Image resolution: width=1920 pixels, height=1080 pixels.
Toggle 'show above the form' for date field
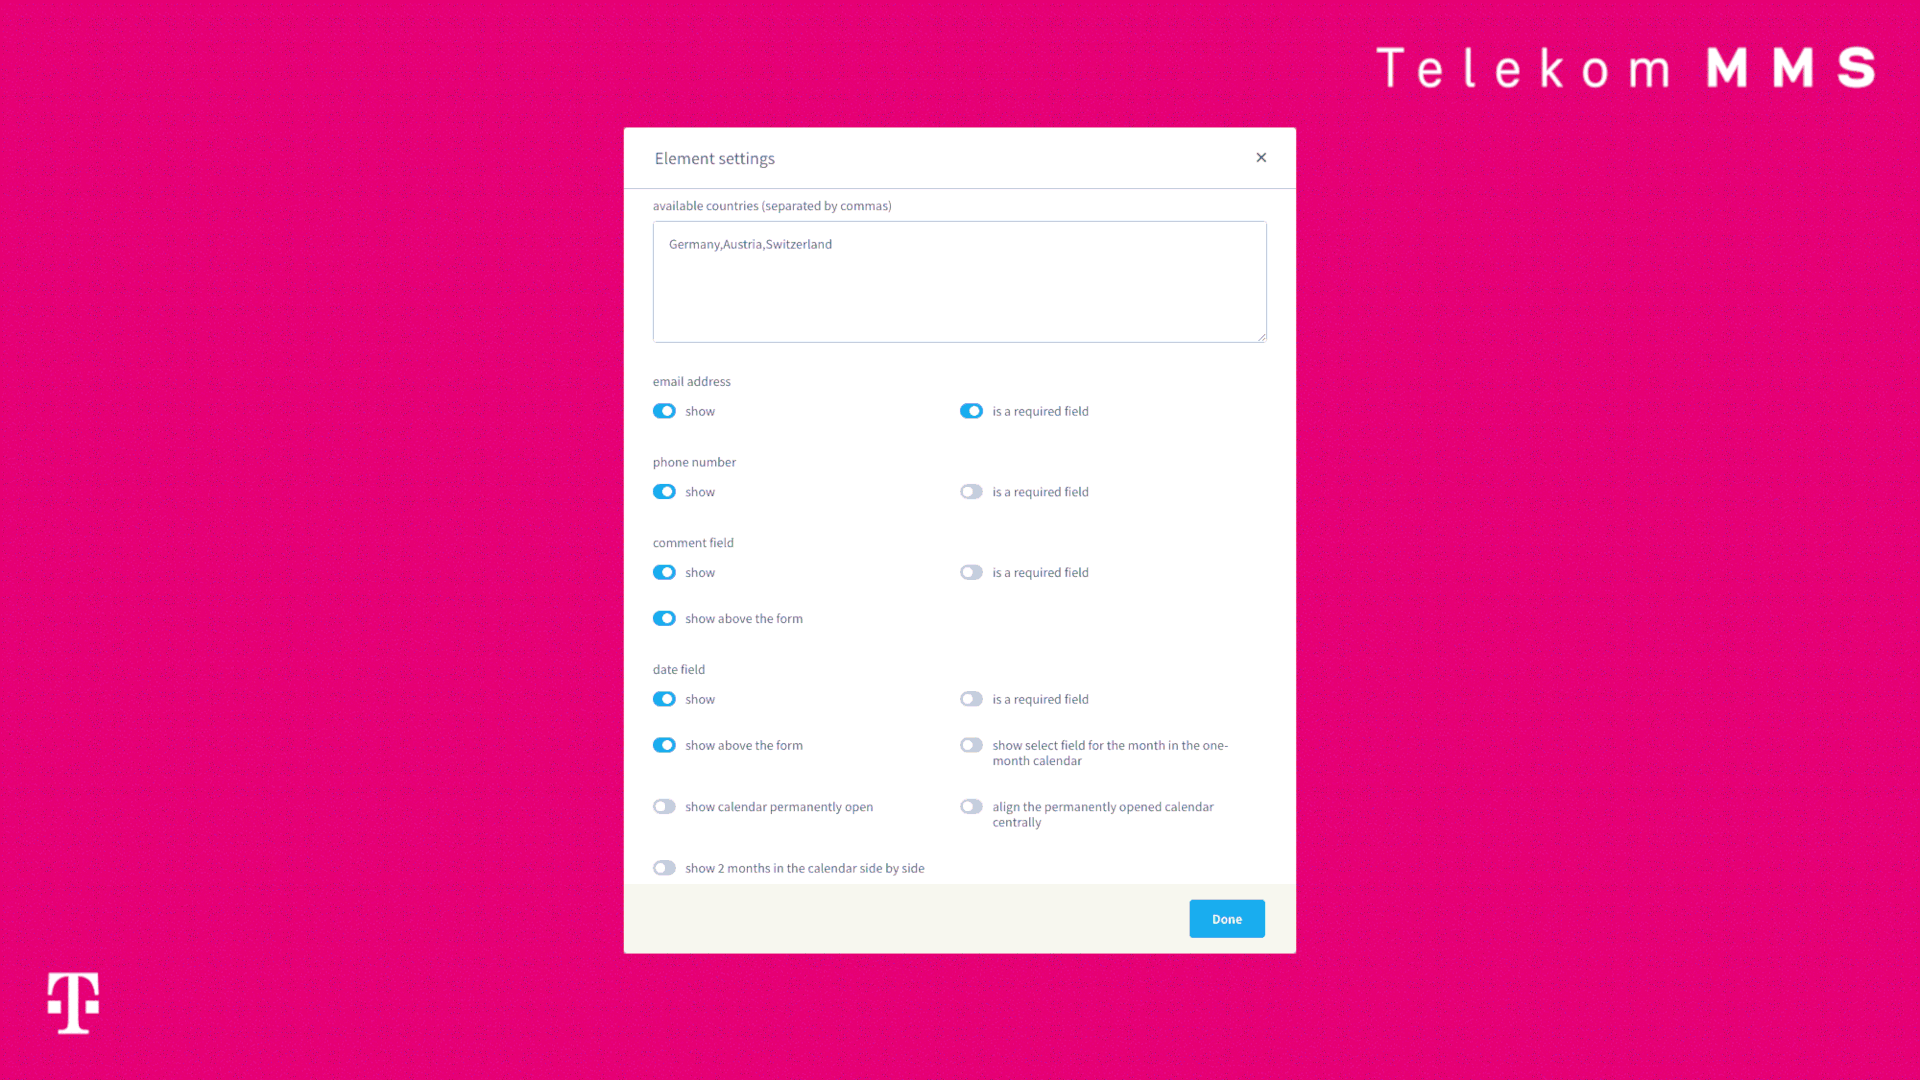663,744
